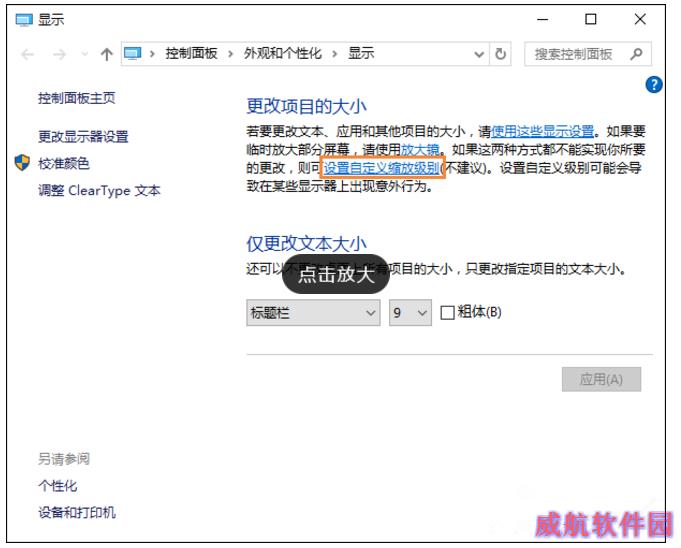The image size is (681, 548).
Task: Expand chevron after 外观和个性化 breadcrumb
Action: tap(334, 54)
